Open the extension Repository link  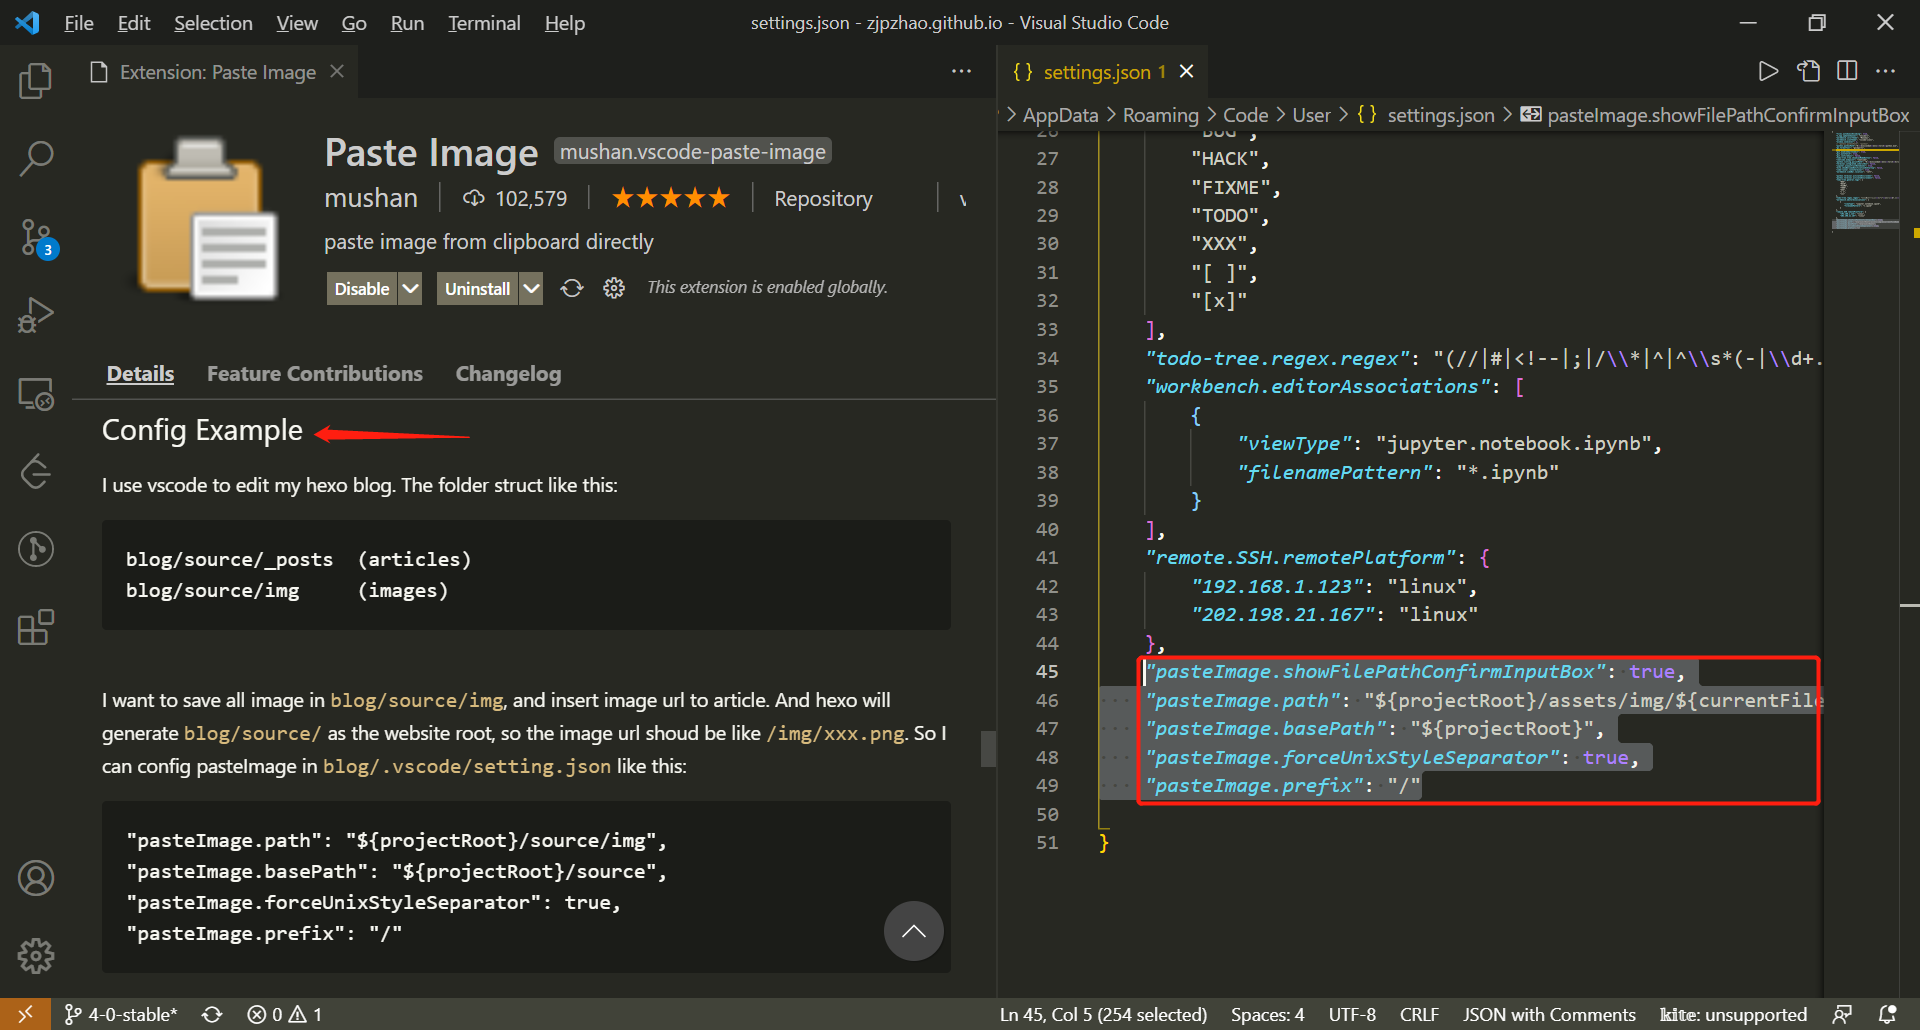coord(823,199)
